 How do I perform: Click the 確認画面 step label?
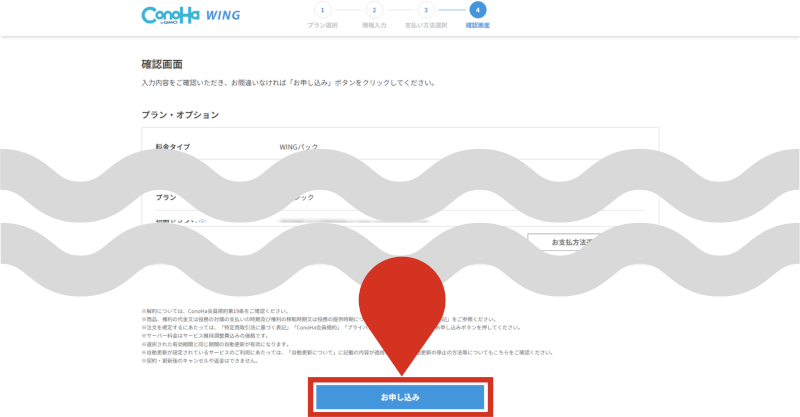tap(478, 24)
